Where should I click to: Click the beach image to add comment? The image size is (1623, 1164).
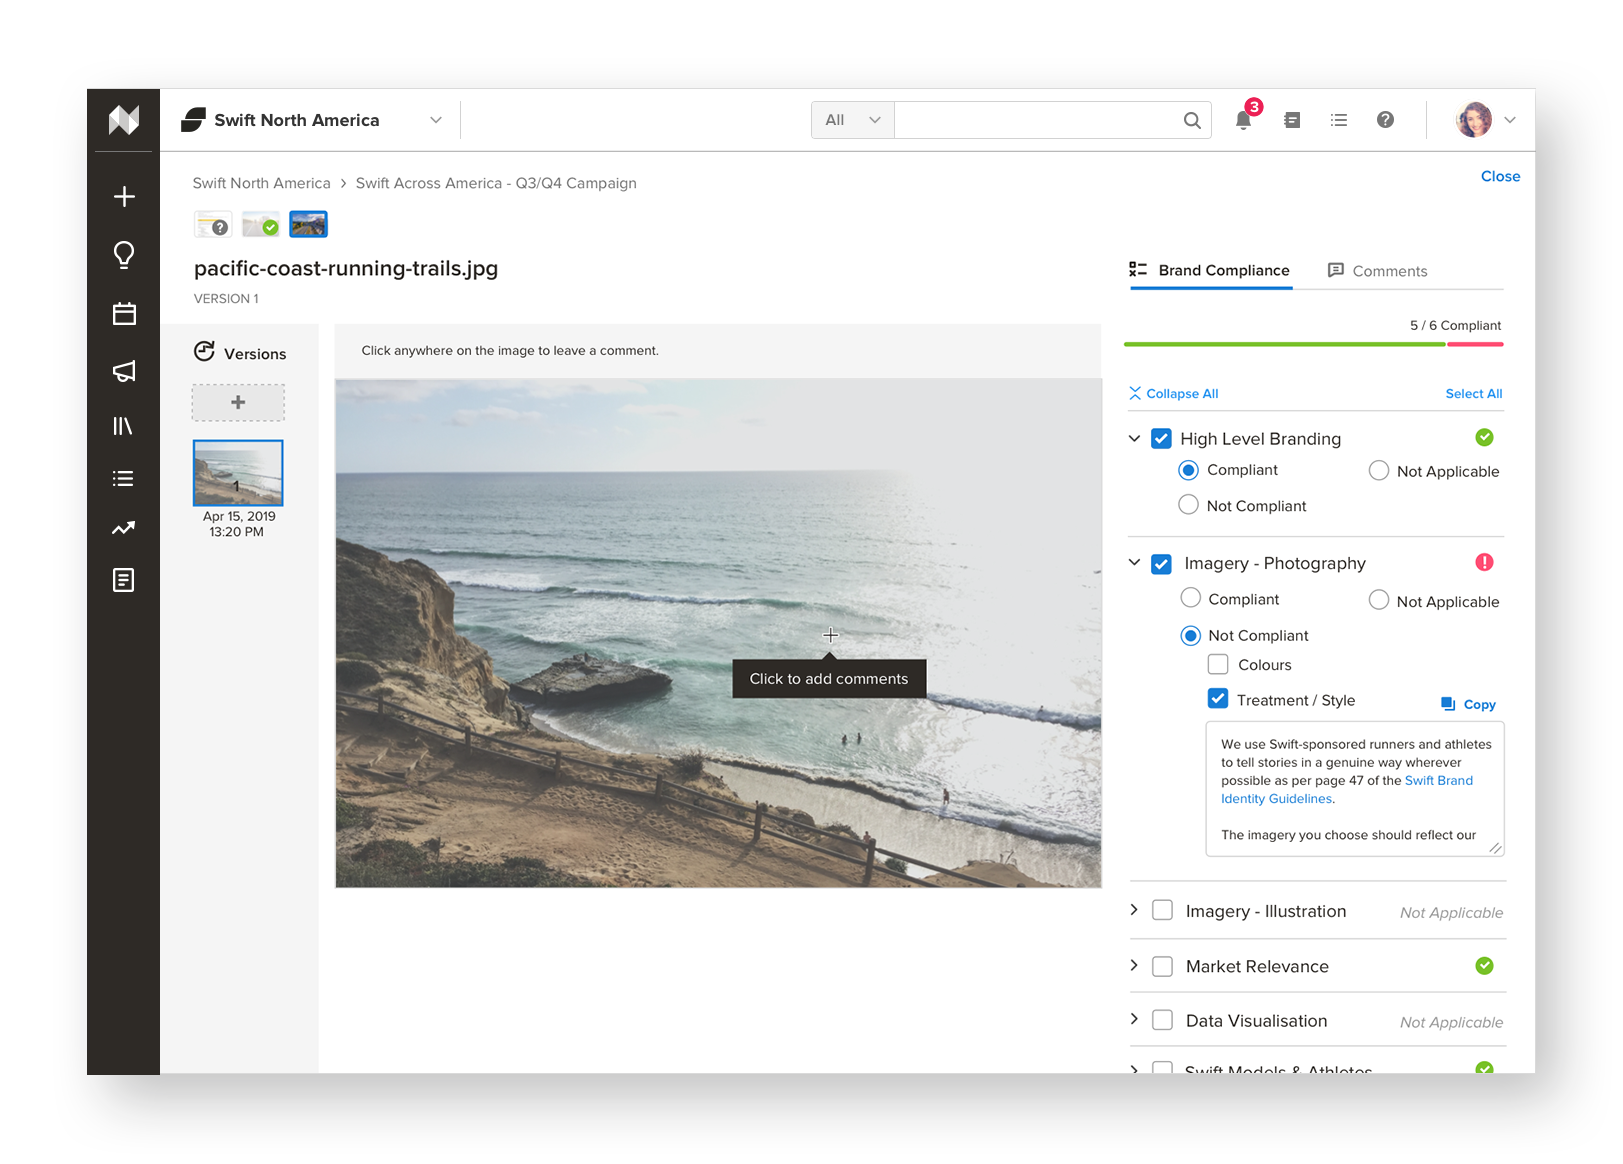pos(718,633)
